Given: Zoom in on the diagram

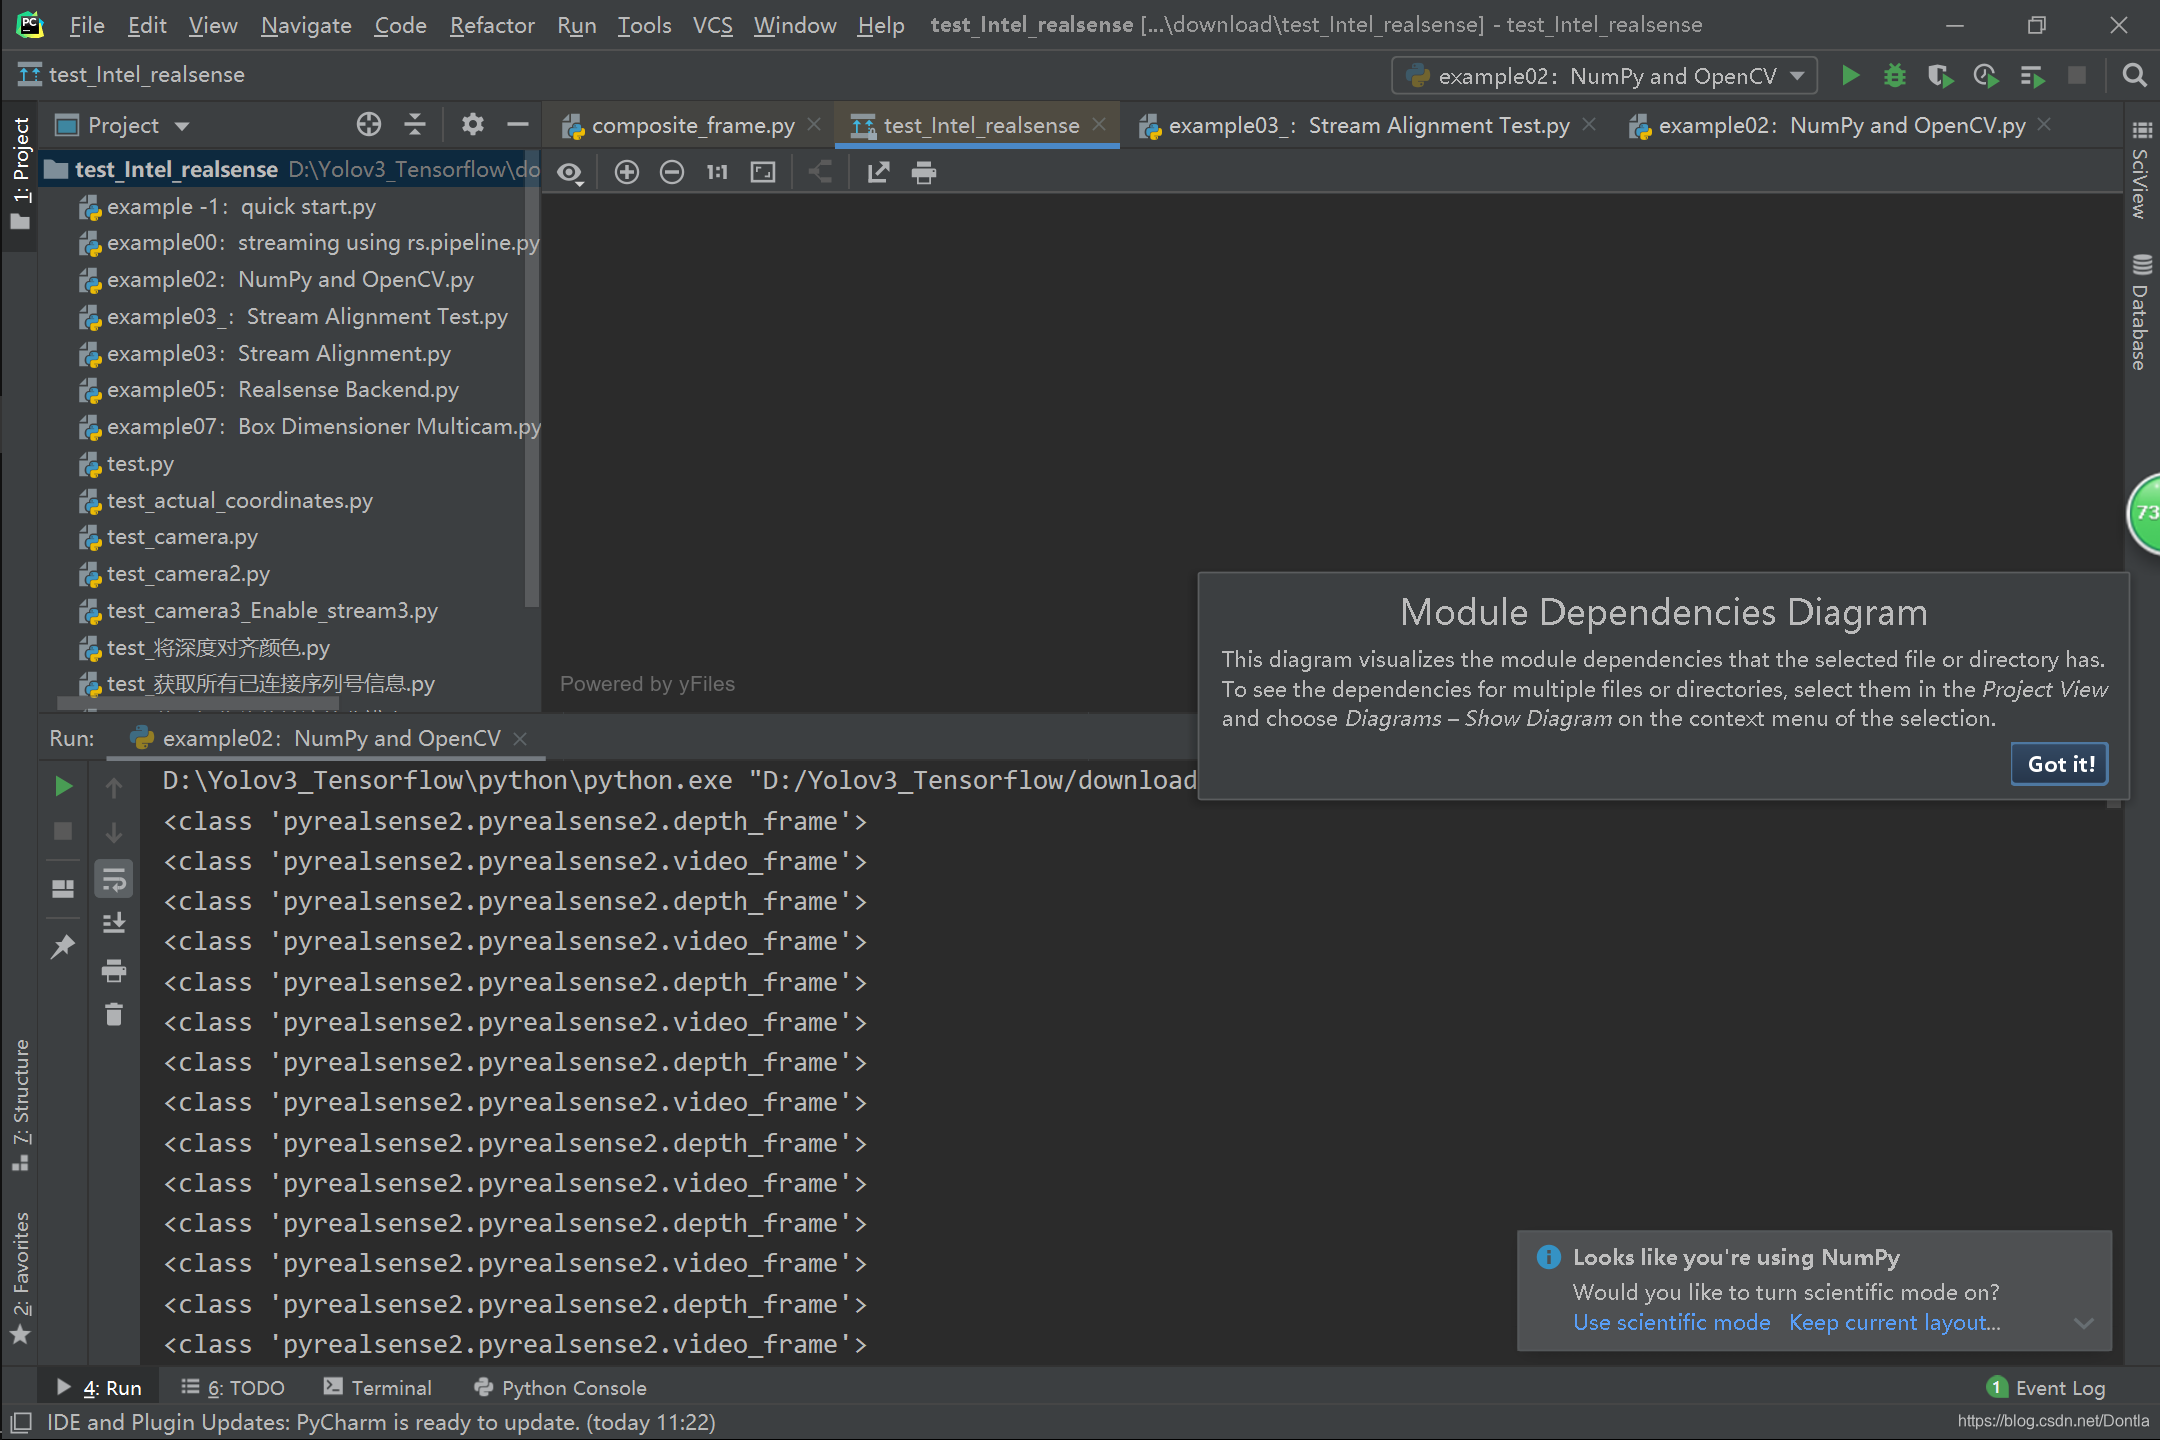Looking at the screenshot, I should [x=627, y=173].
